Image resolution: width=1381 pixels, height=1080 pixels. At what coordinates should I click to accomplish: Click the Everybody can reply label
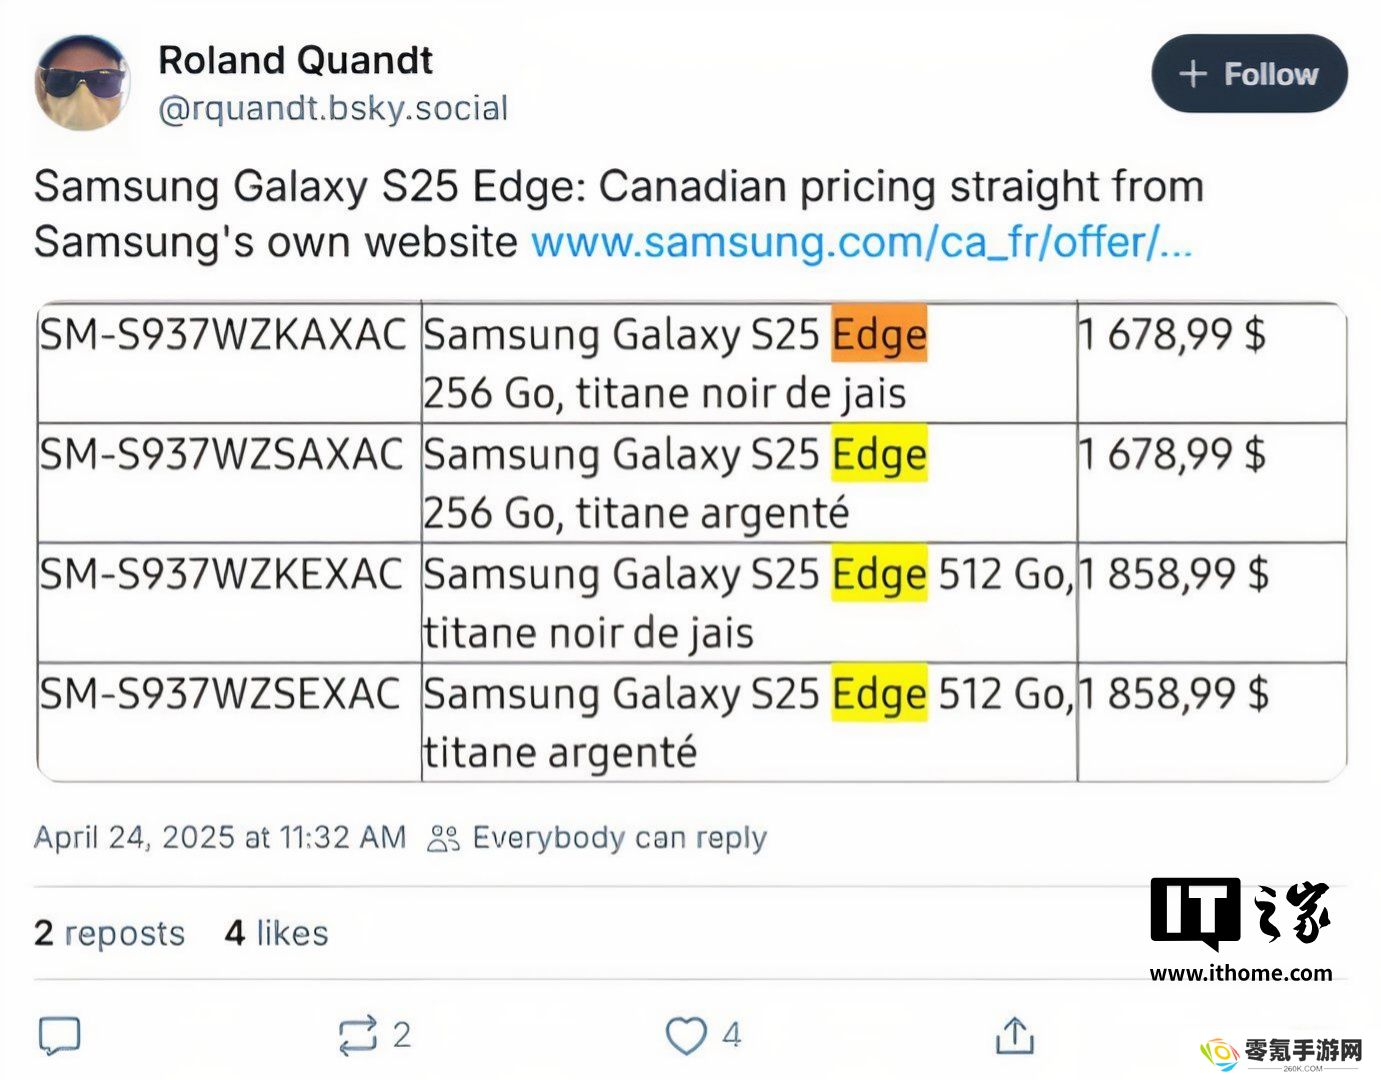[619, 838]
